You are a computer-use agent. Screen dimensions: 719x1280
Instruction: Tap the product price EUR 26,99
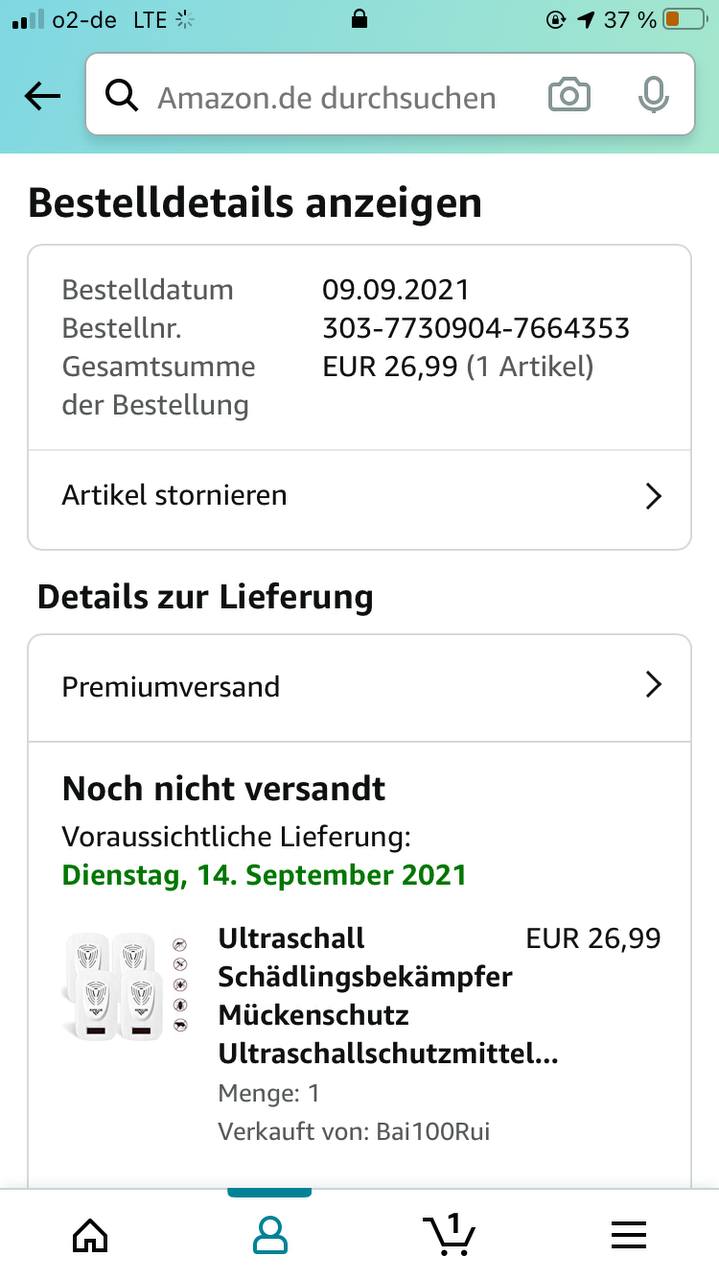pos(593,939)
